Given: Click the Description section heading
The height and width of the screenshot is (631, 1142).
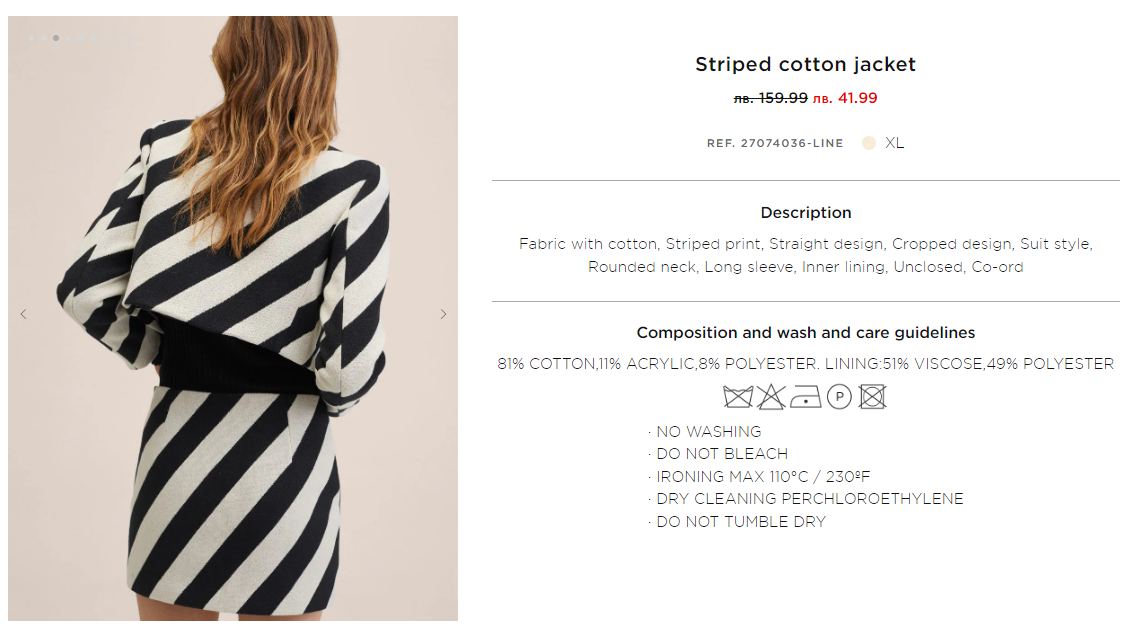Looking at the screenshot, I should coord(806,213).
